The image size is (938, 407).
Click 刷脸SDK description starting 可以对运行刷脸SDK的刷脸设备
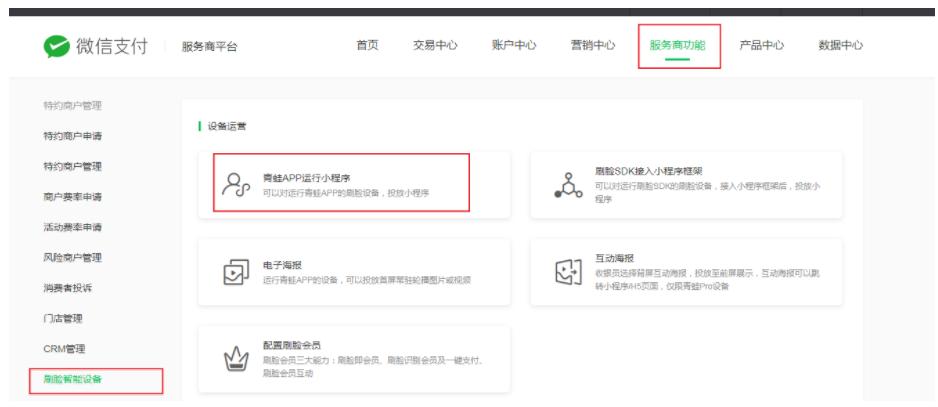pyautogui.click(x=708, y=192)
